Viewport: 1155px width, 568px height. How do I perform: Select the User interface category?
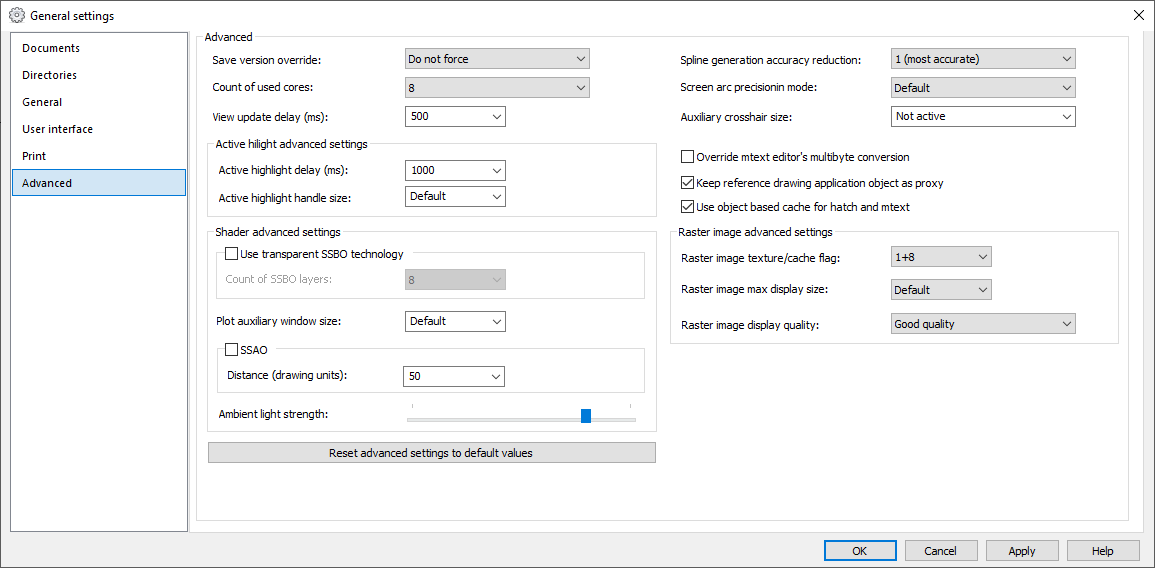pos(99,129)
